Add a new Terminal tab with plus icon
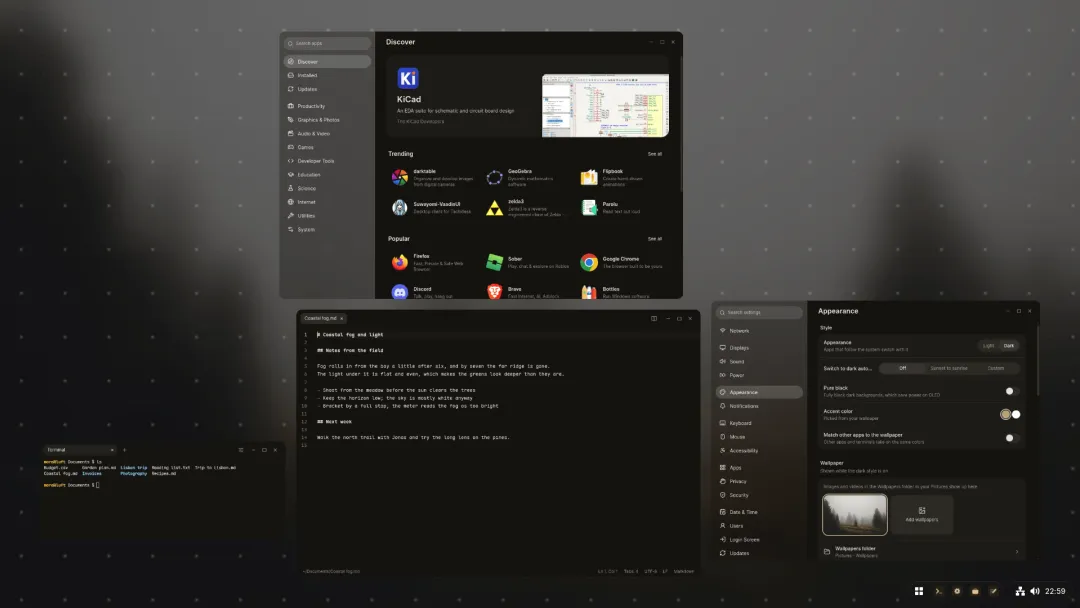This screenshot has width=1080, height=608. [x=125, y=450]
